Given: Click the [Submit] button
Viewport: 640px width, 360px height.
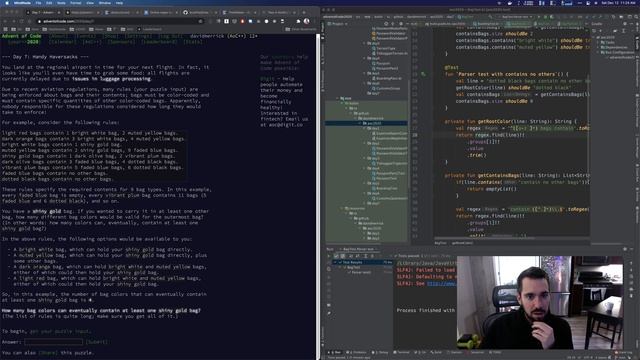Looking at the screenshot, I should tap(97, 342).
